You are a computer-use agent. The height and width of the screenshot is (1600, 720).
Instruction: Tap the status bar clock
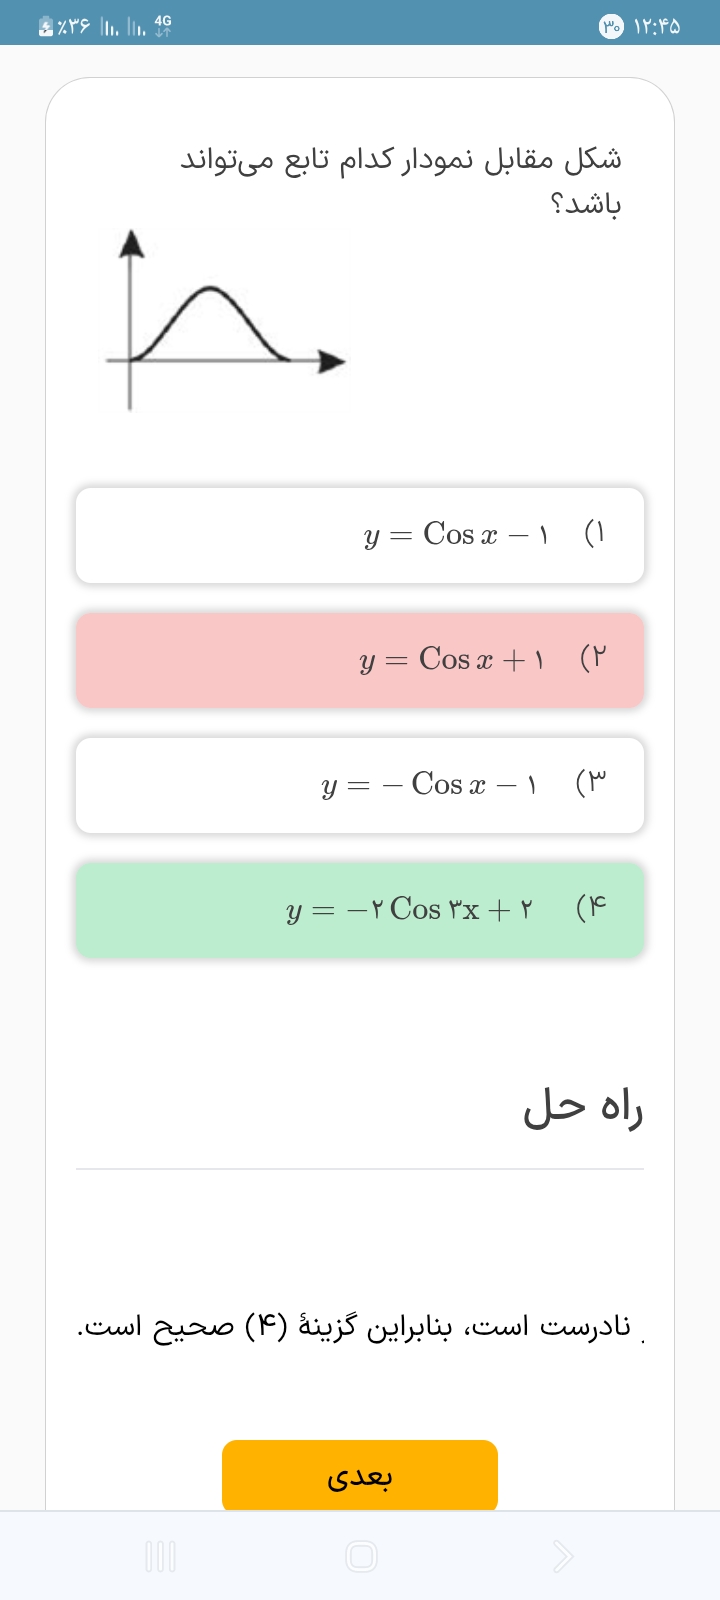point(657,27)
